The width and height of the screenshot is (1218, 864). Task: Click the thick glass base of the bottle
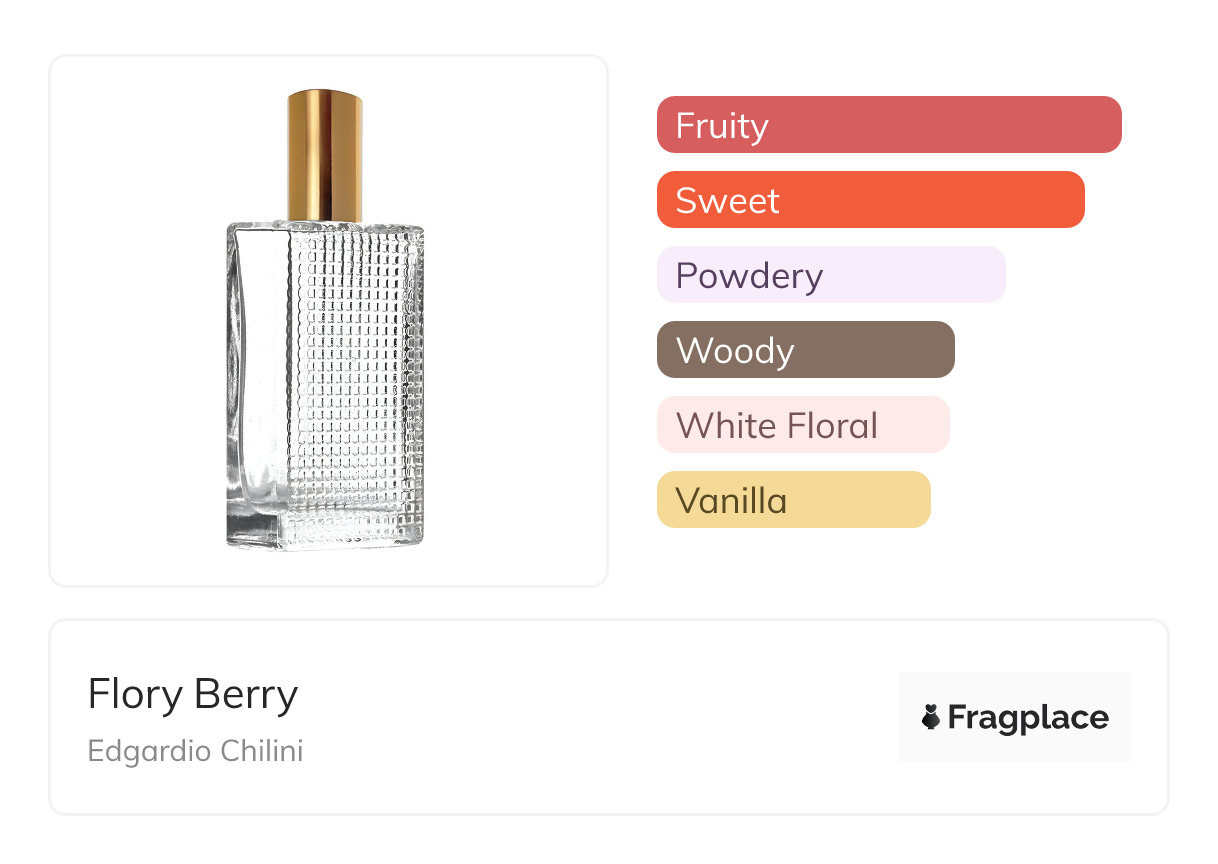(325, 530)
